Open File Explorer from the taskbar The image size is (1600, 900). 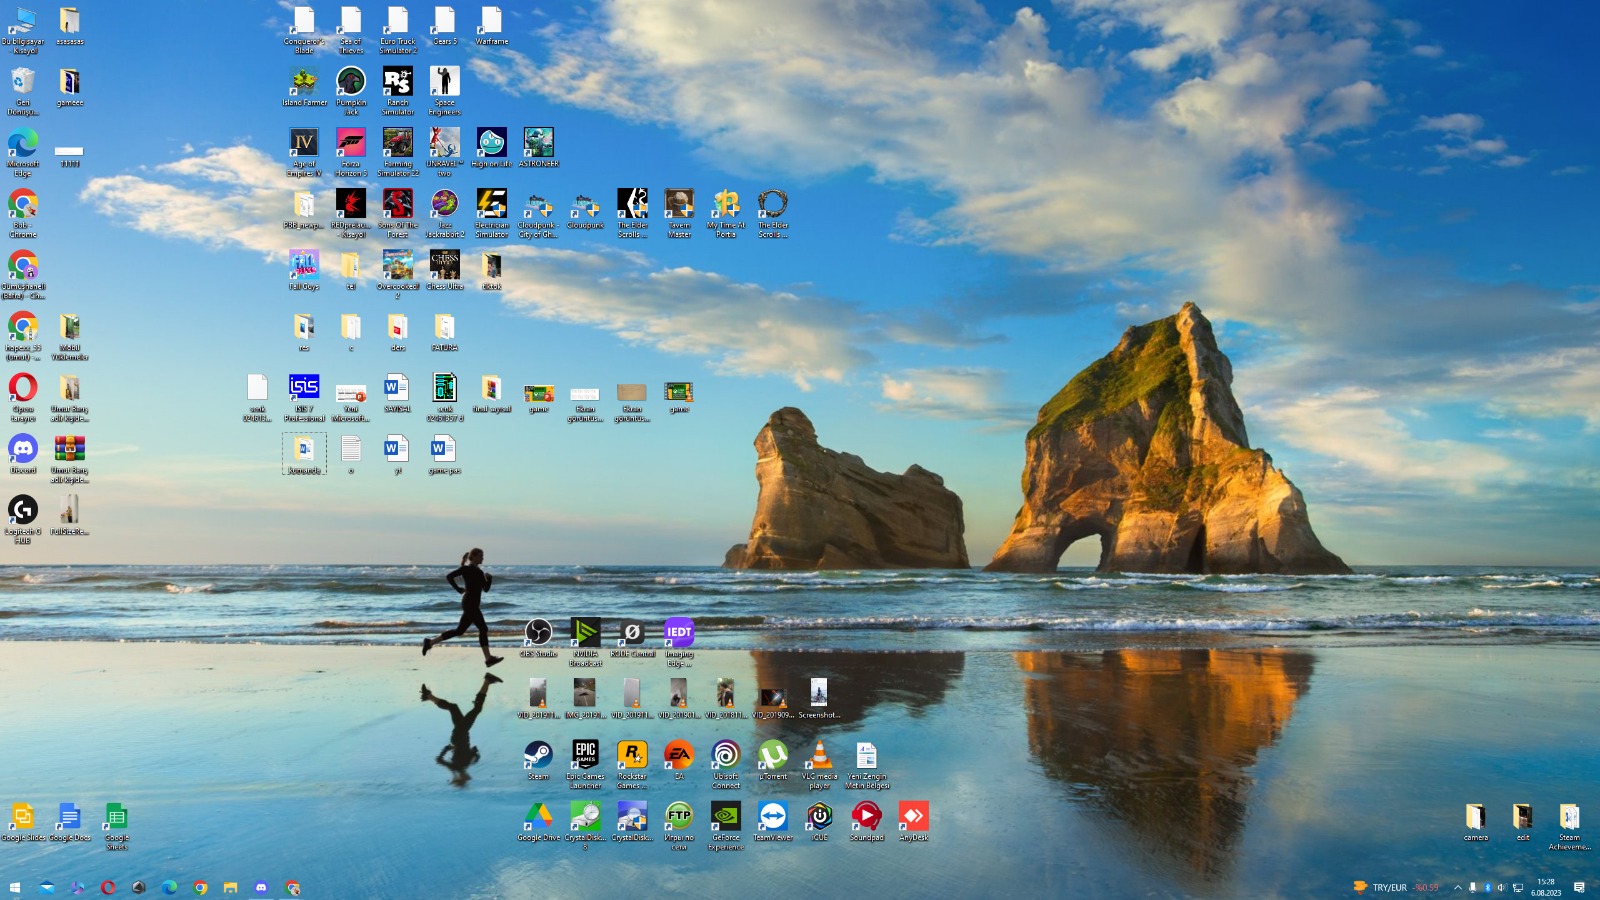point(231,887)
